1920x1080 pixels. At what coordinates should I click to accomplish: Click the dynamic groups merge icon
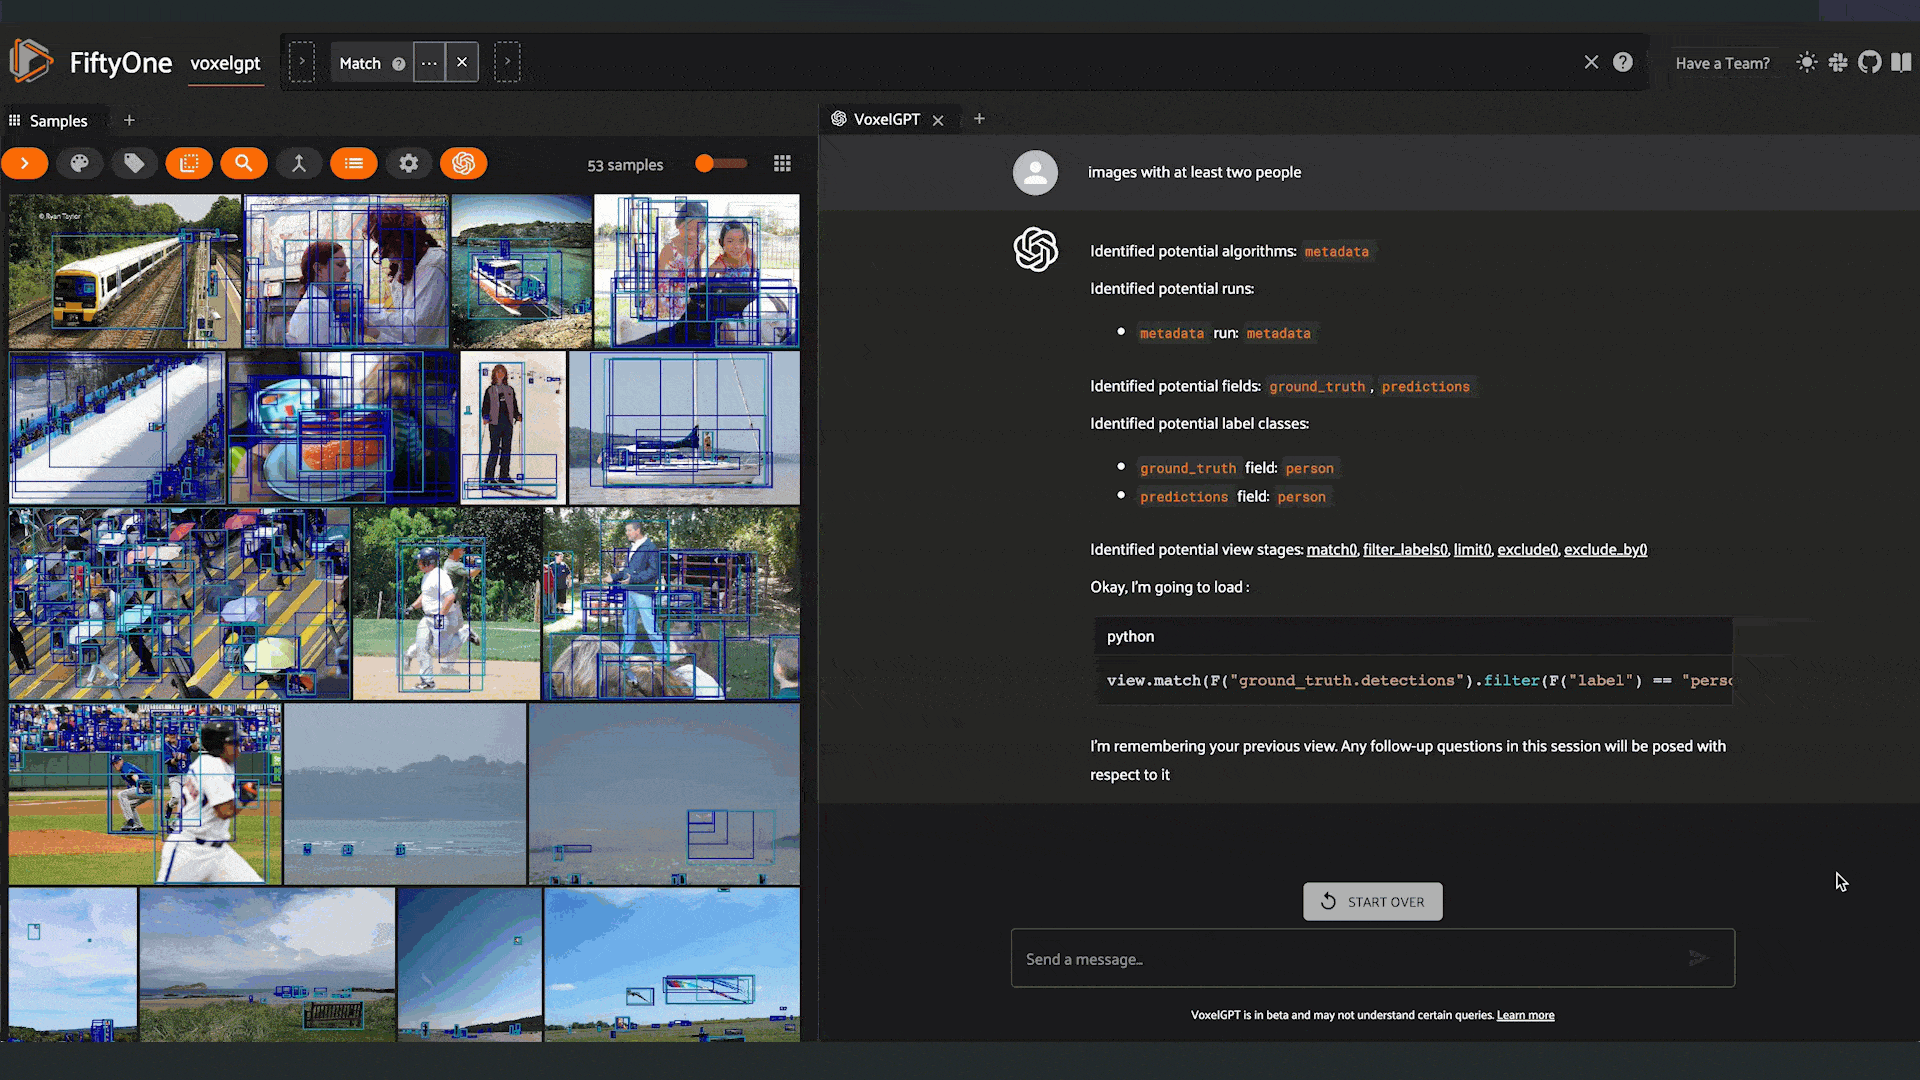click(298, 163)
